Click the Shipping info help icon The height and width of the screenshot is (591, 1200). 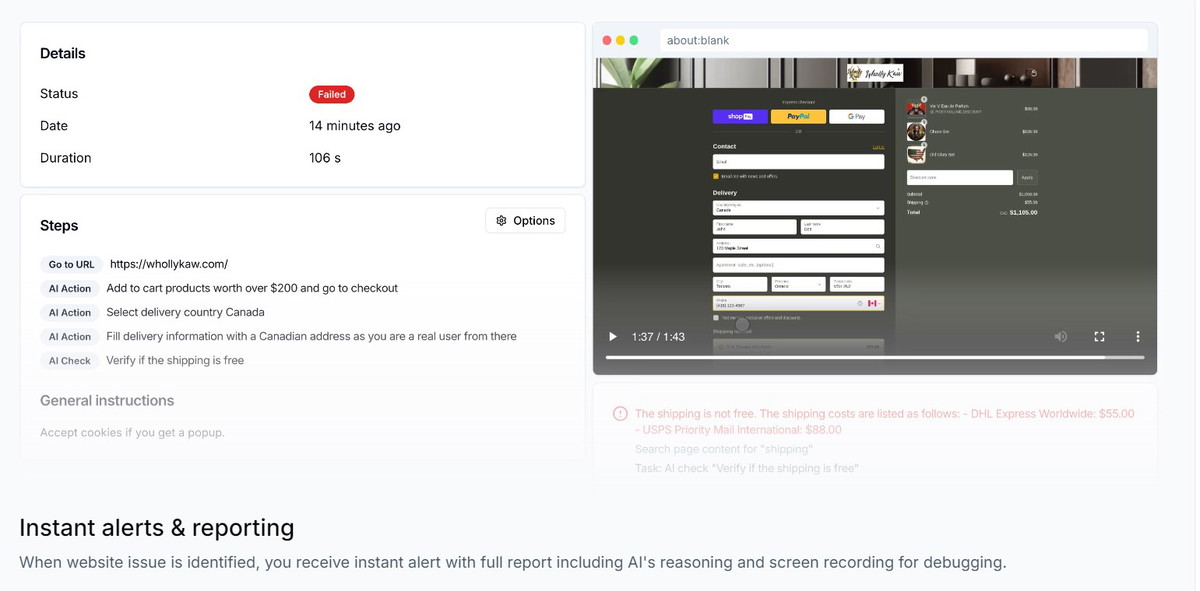926,202
